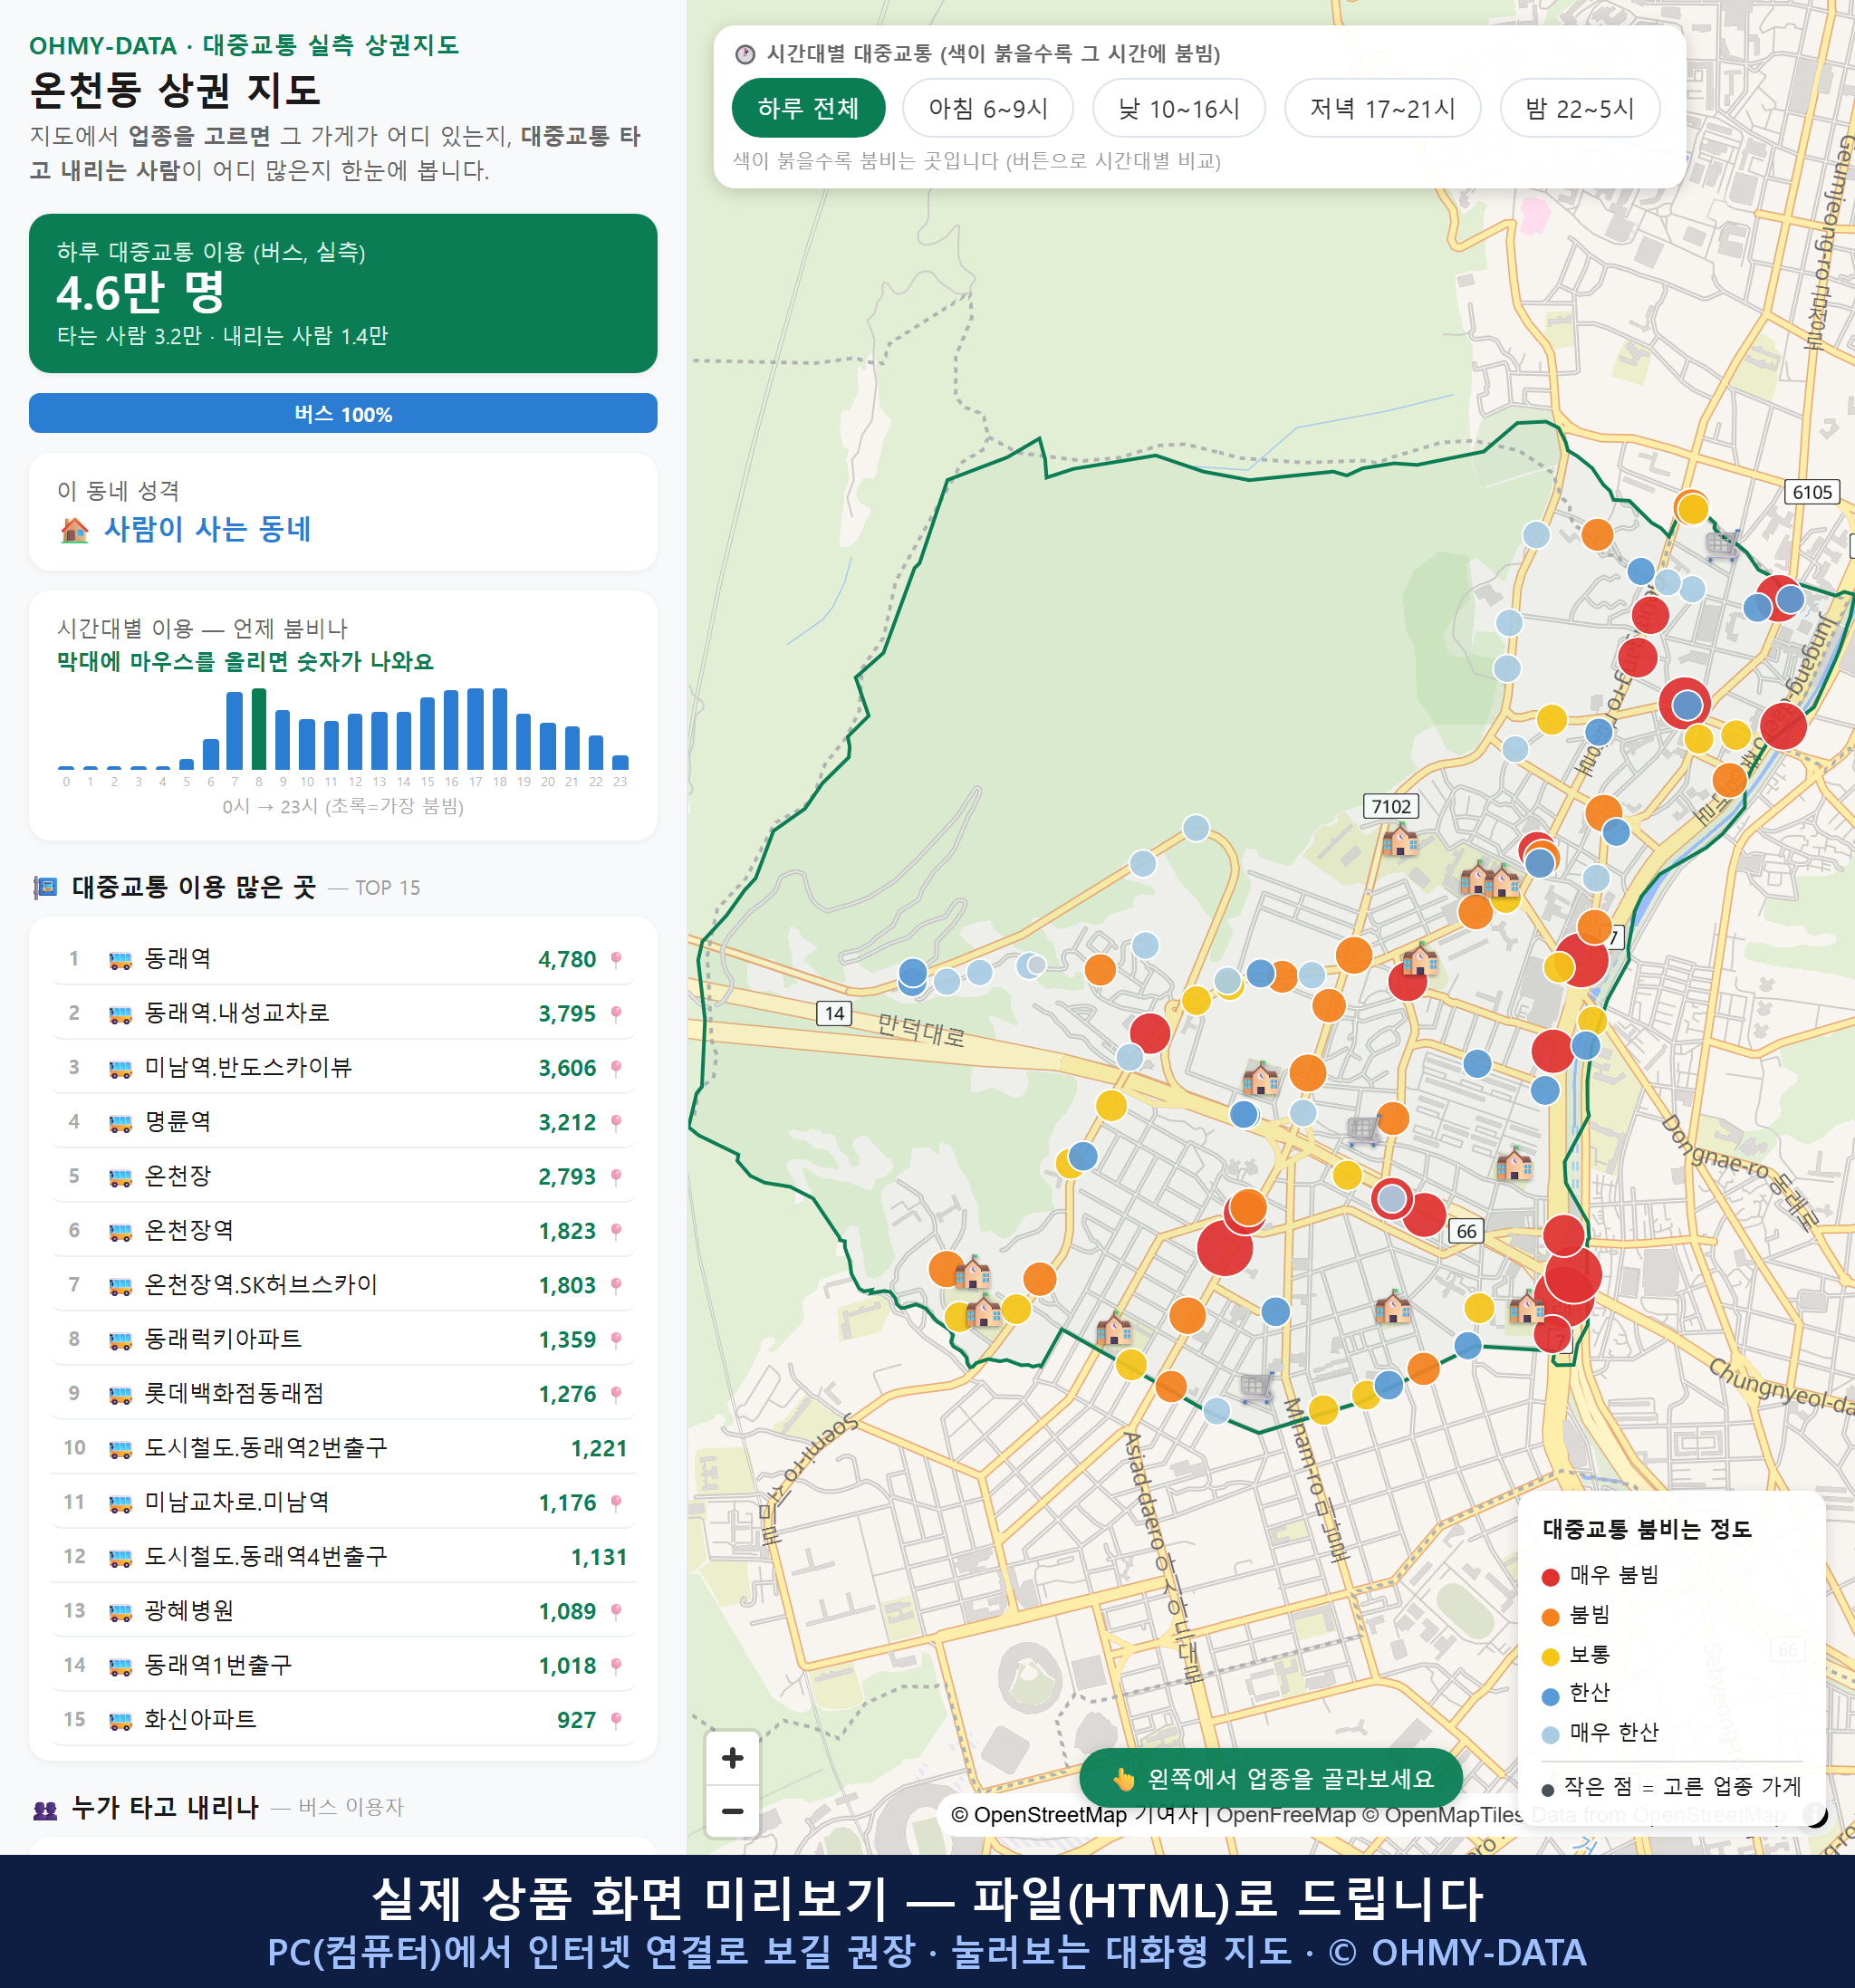Zoom in with the plus button
This screenshot has height=1988, width=1855.
pos(732,1758)
